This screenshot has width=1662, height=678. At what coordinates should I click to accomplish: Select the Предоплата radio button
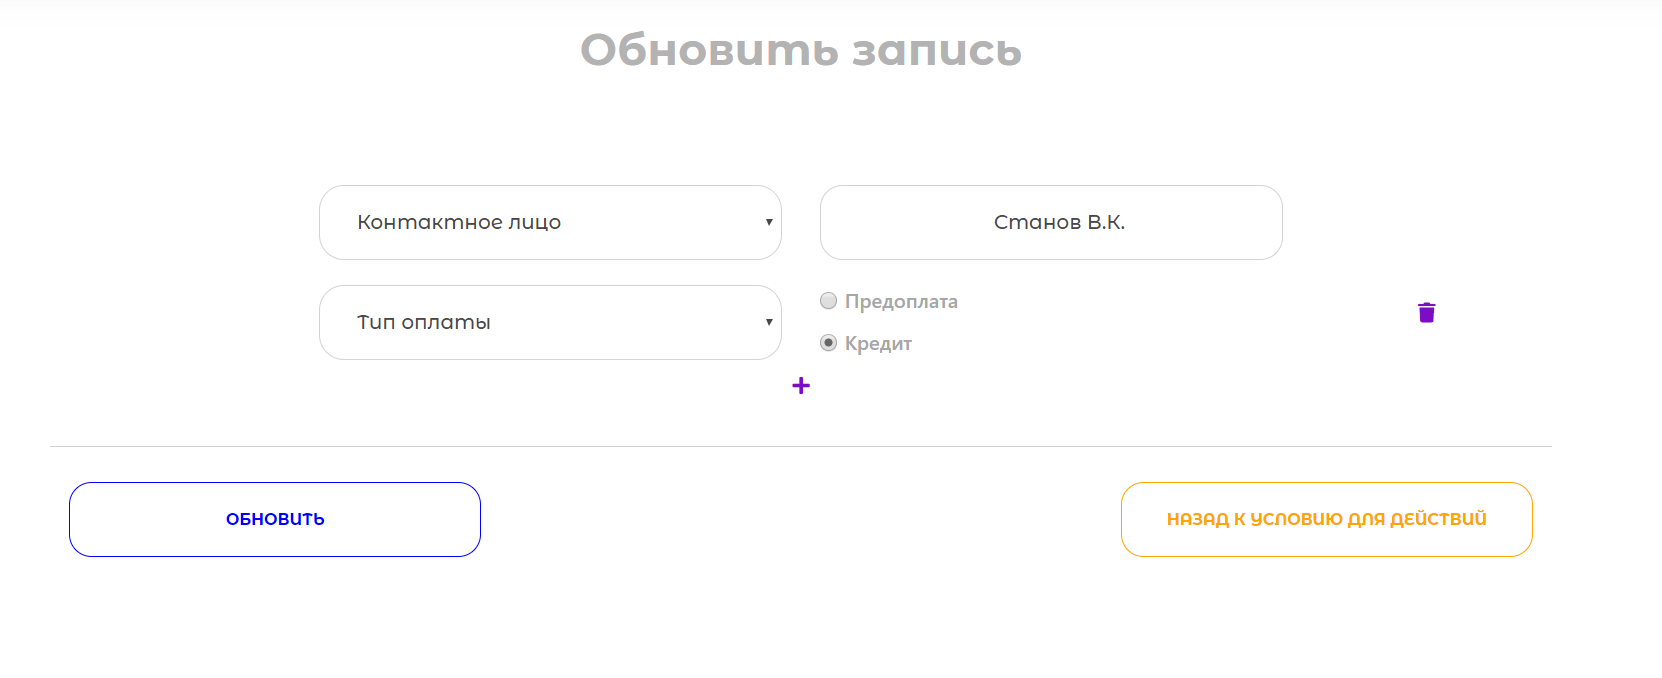point(828,301)
